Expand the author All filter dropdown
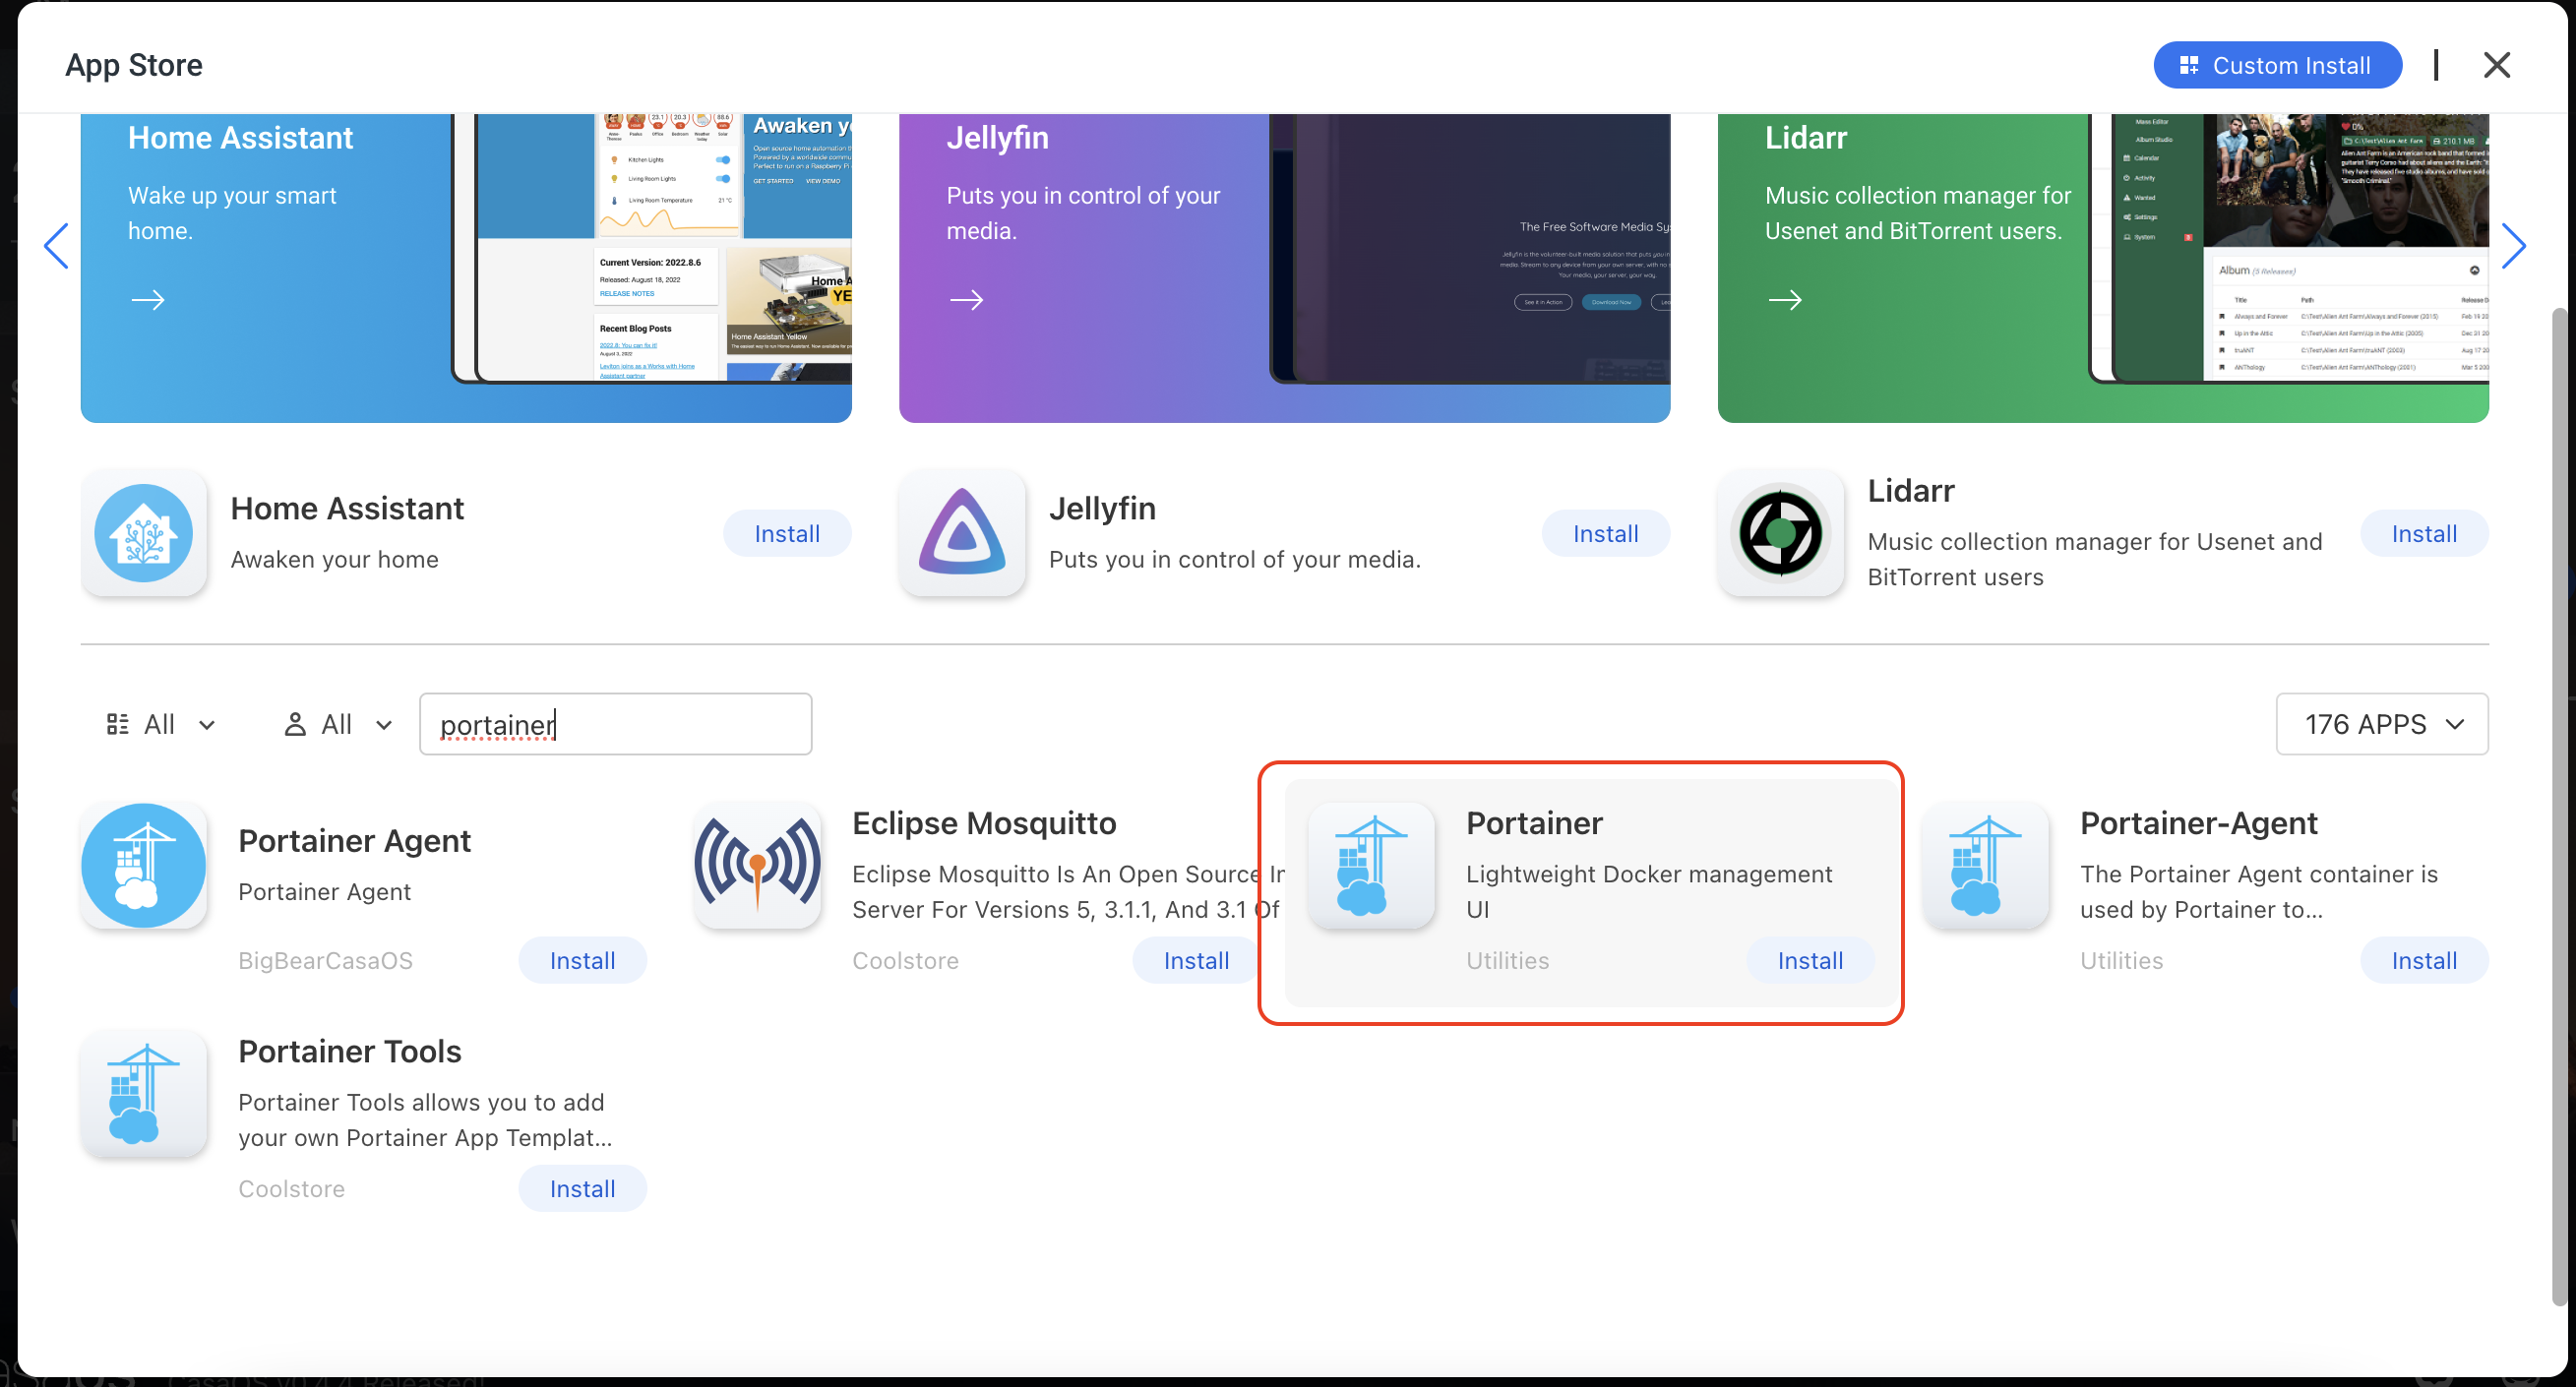Image resolution: width=2576 pixels, height=1387 pixels. [x=337, y=725]
